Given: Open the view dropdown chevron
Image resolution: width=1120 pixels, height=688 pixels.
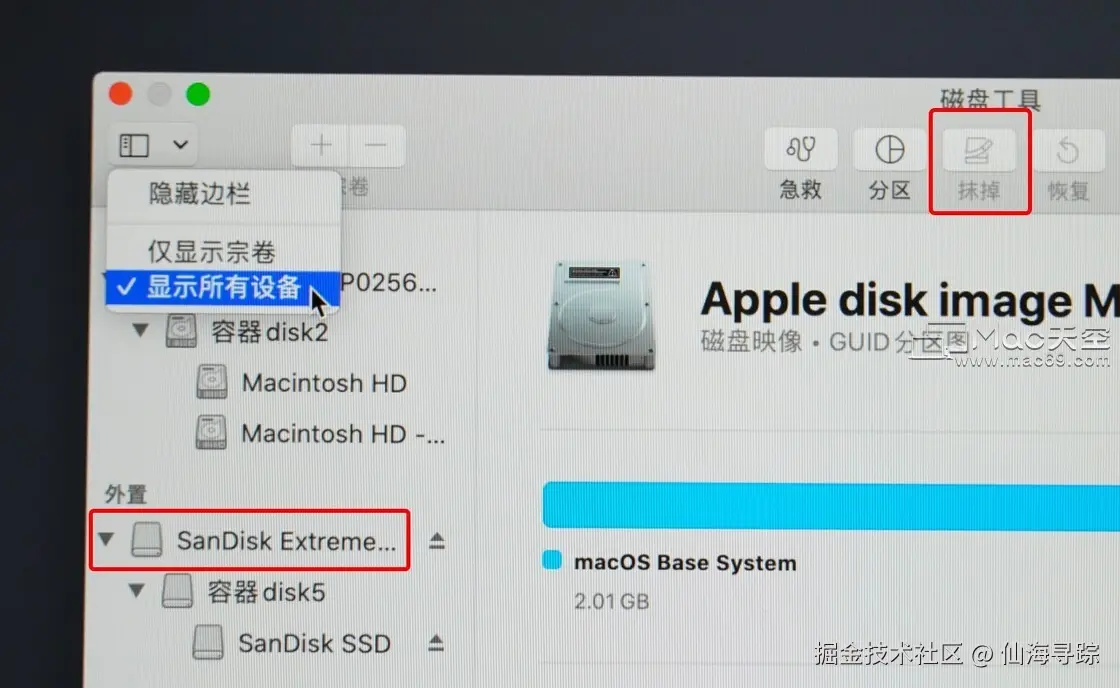Looking at the screenshot, I should coord(181,145).
